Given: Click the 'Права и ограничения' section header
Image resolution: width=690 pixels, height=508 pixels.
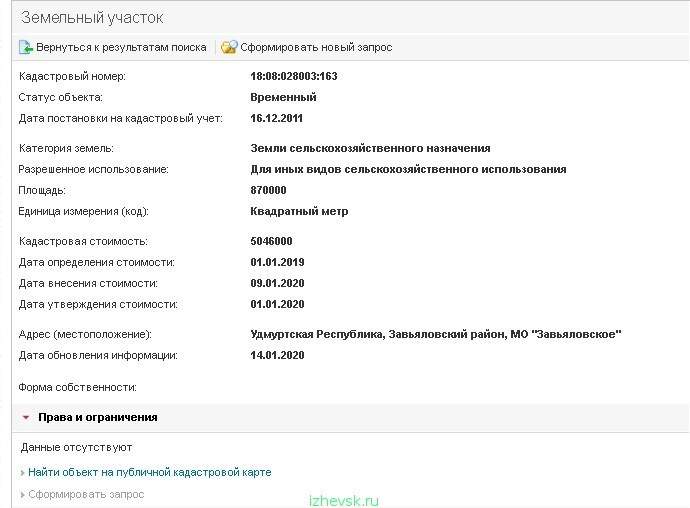Looking at the screenshot, I should (x=98, y=417).
